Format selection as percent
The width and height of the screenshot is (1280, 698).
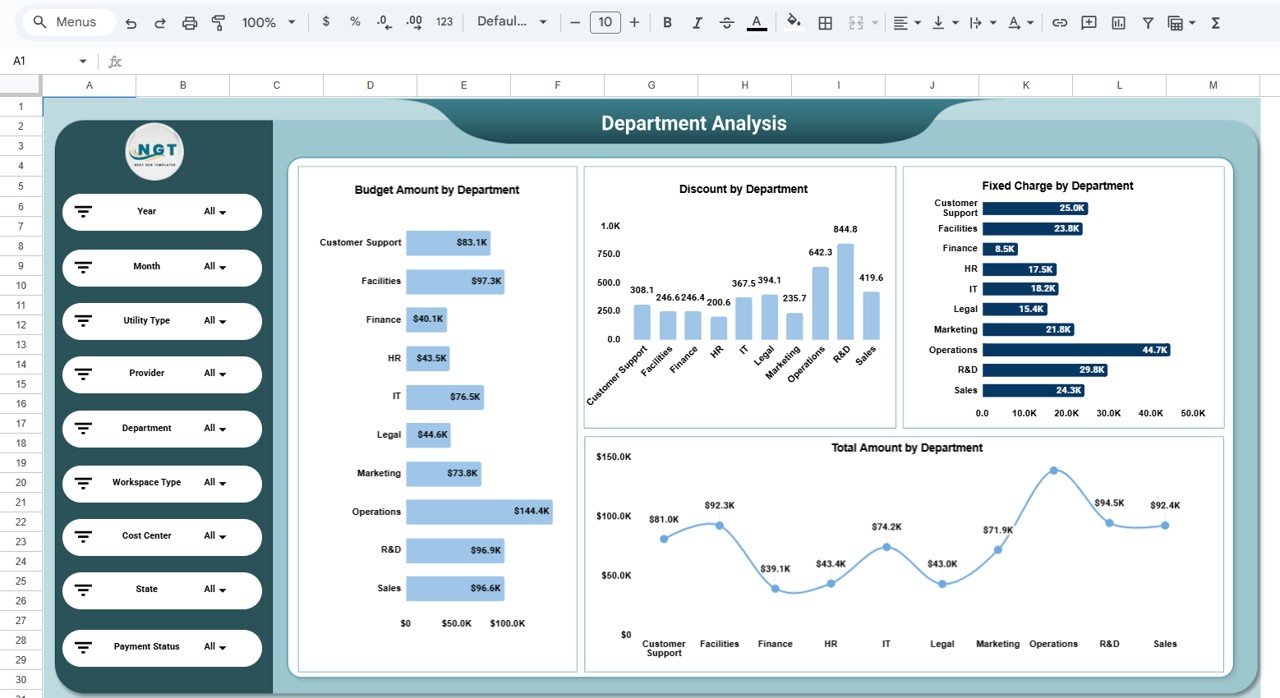pyautogui.click(x=354, y=21)
